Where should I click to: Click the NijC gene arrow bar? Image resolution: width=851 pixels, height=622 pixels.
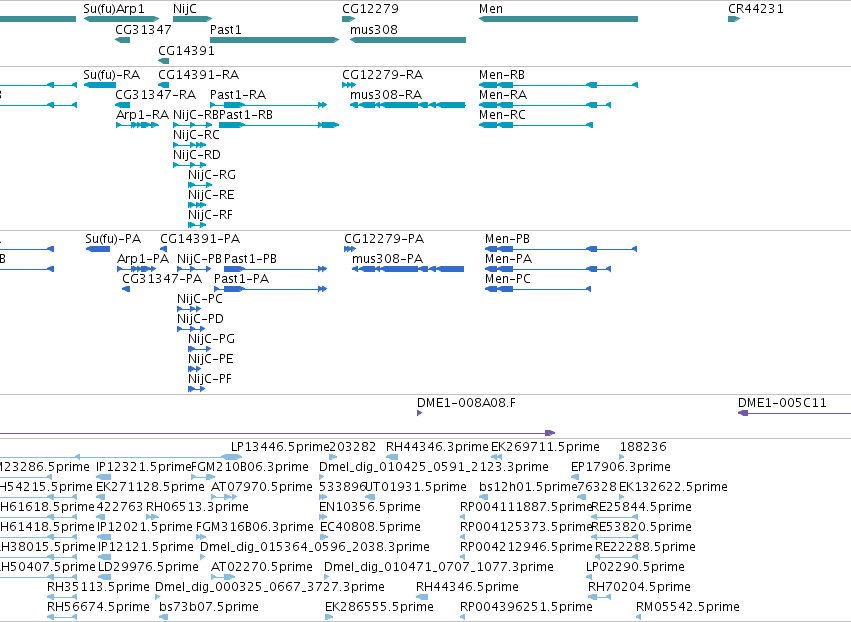point(193,19)
